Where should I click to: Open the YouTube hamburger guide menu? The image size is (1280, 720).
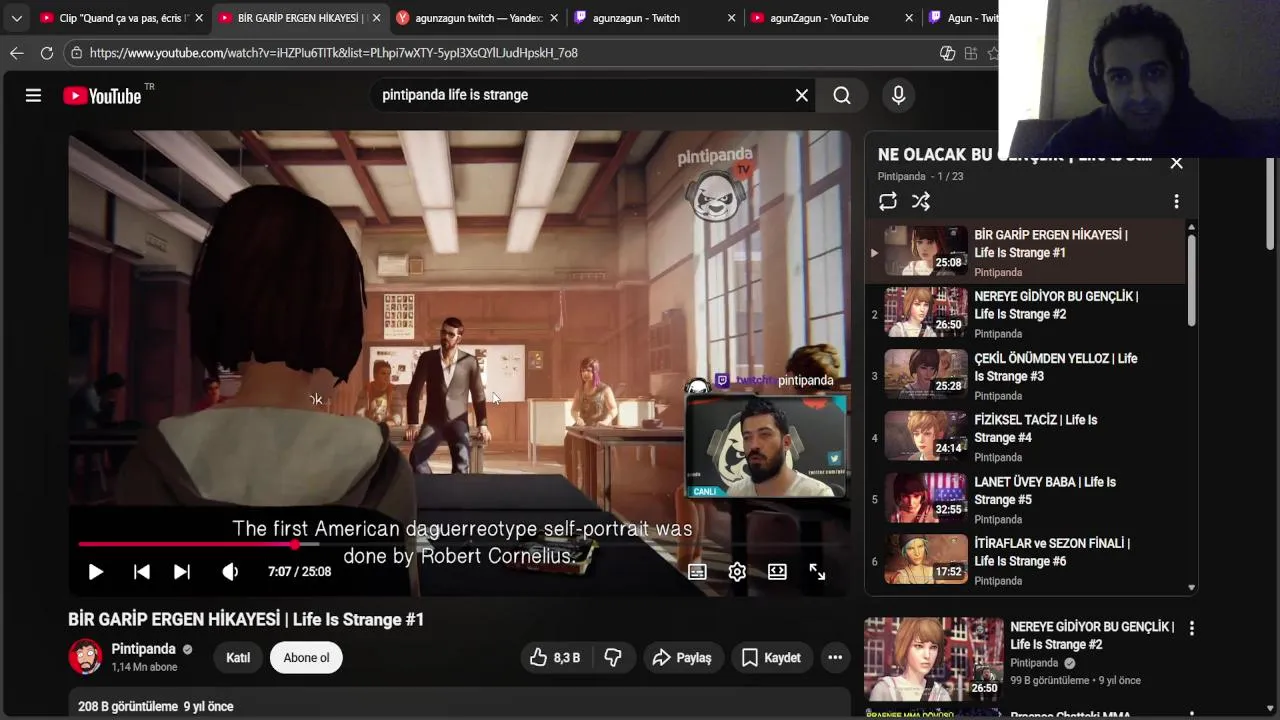pos(33,95)
